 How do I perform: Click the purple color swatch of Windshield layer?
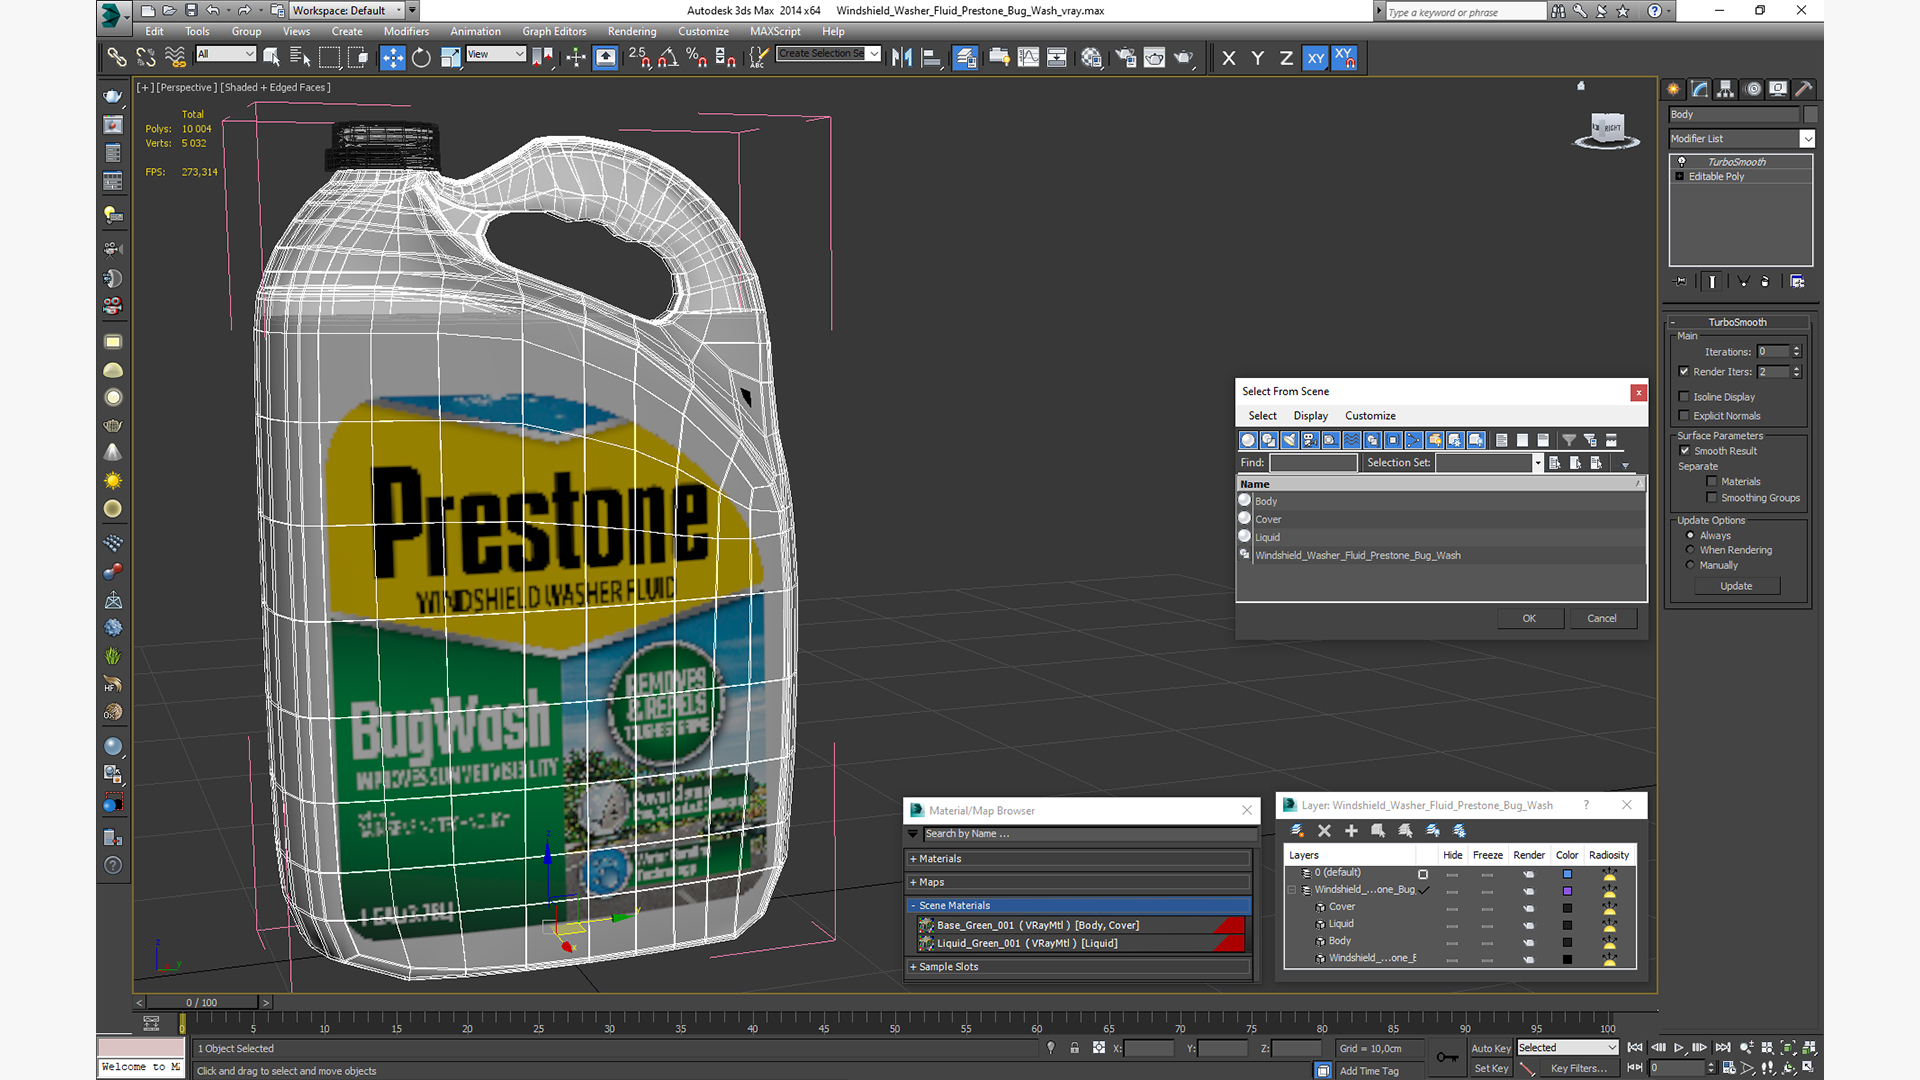(1567, 890)
